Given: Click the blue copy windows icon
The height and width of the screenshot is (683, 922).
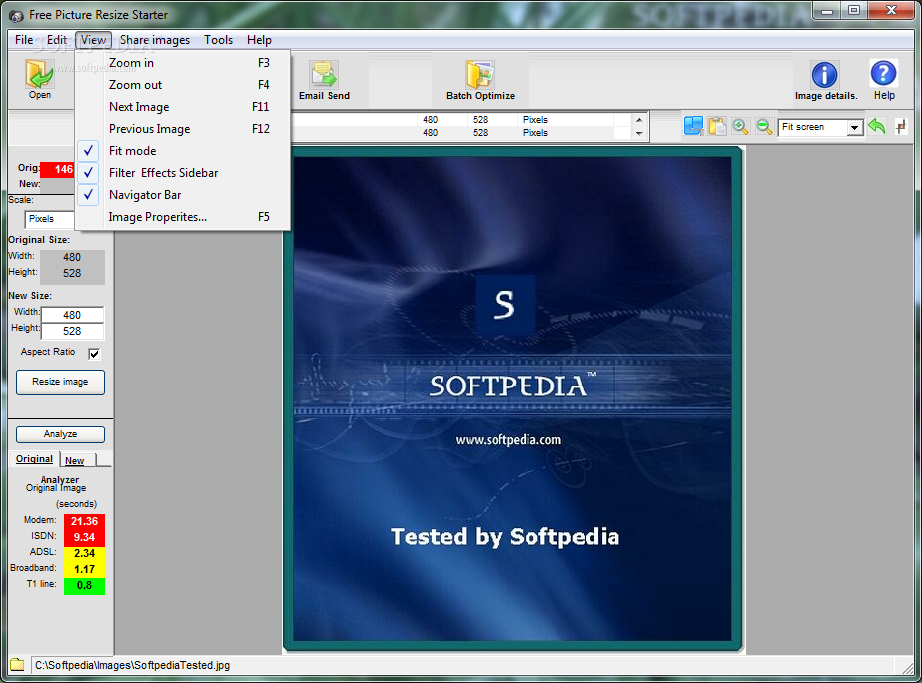Looking at the screenshot, I should pyautogui.click(x=693, y=126).
